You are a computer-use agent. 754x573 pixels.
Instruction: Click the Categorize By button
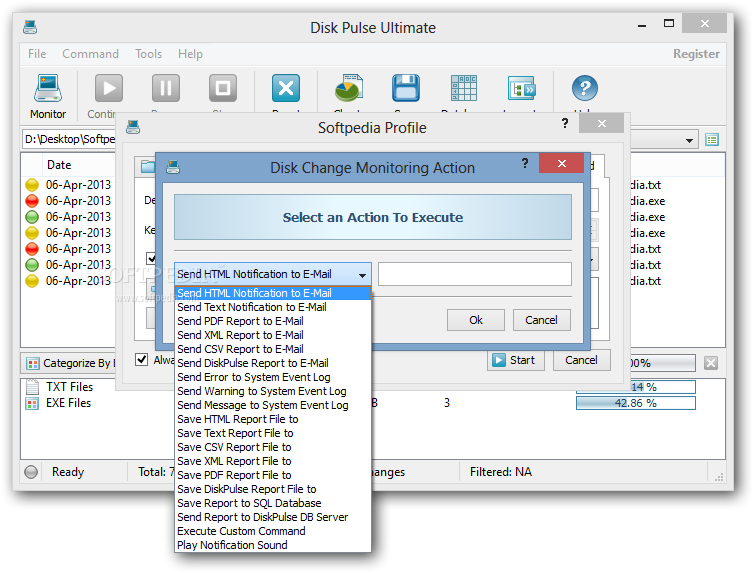pyautogui.click(x=70, y=363)
